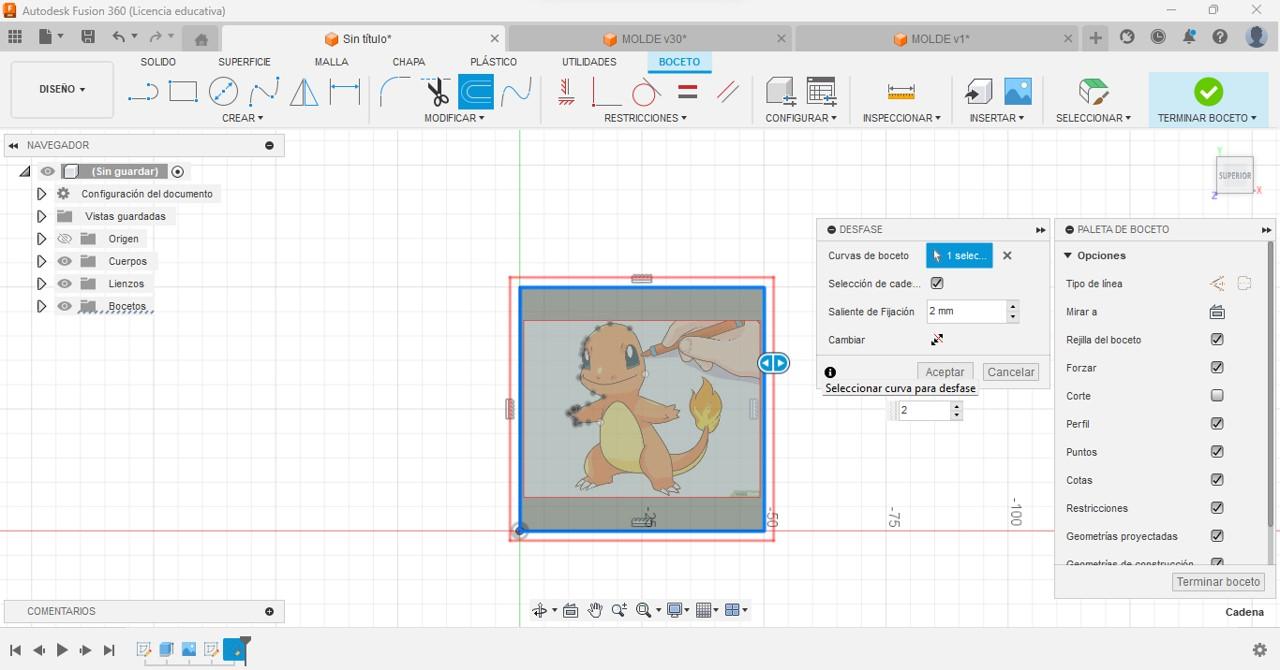Viewport: 1280px width, 670px height.
Task: Select the Fillet sketch tool
Action: pyautogui.click(x=395, y=92)
